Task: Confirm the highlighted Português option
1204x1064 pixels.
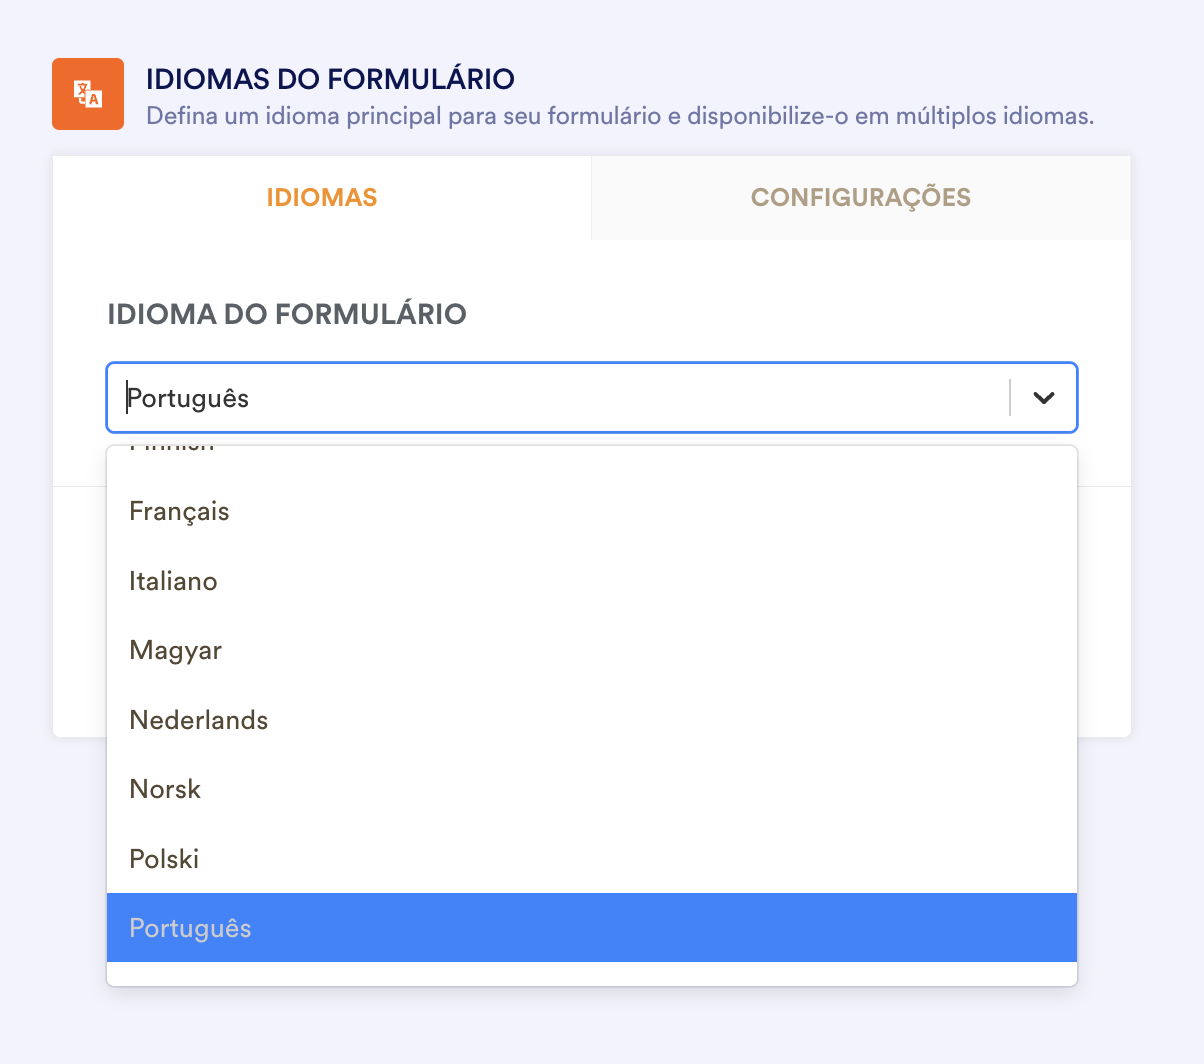Action: click(190, 927)
